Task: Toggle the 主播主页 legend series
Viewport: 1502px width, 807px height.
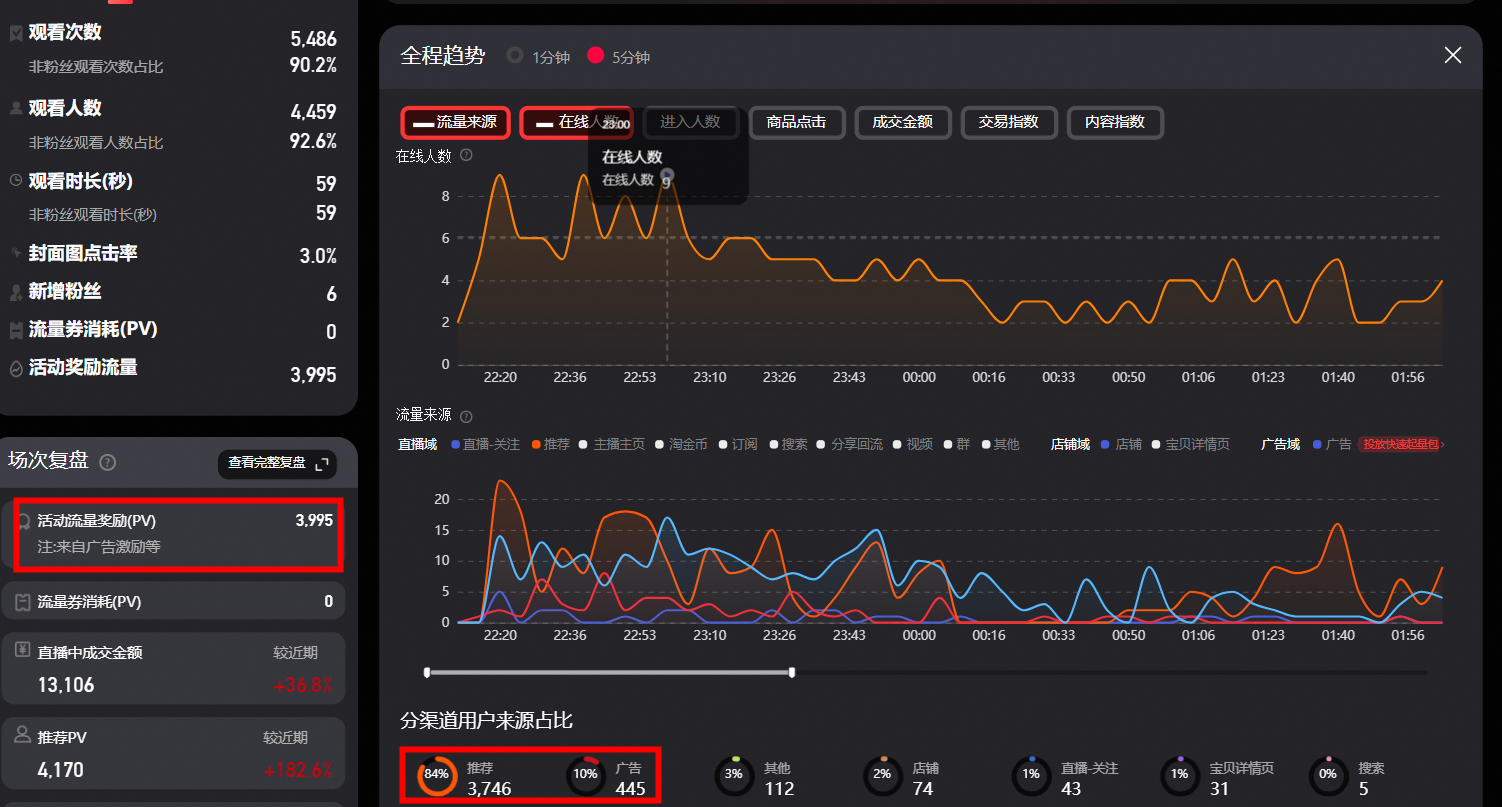Action: [613, 444]
